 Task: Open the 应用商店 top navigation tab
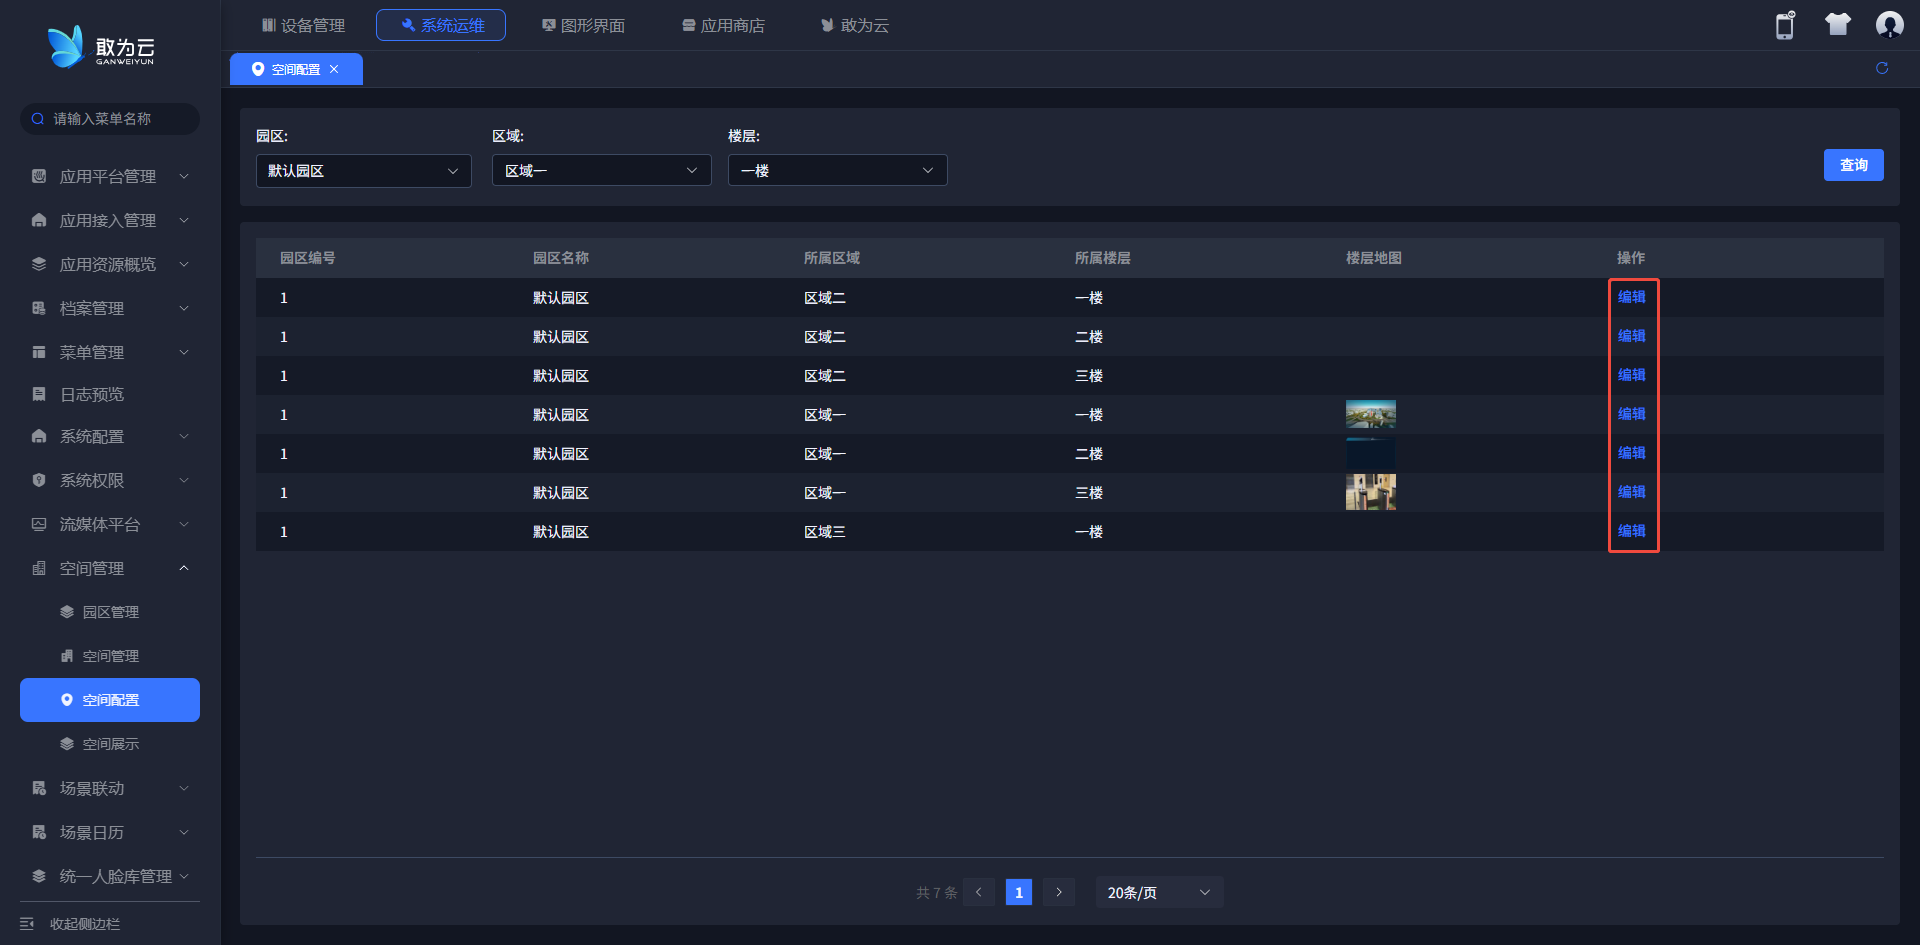723,25
